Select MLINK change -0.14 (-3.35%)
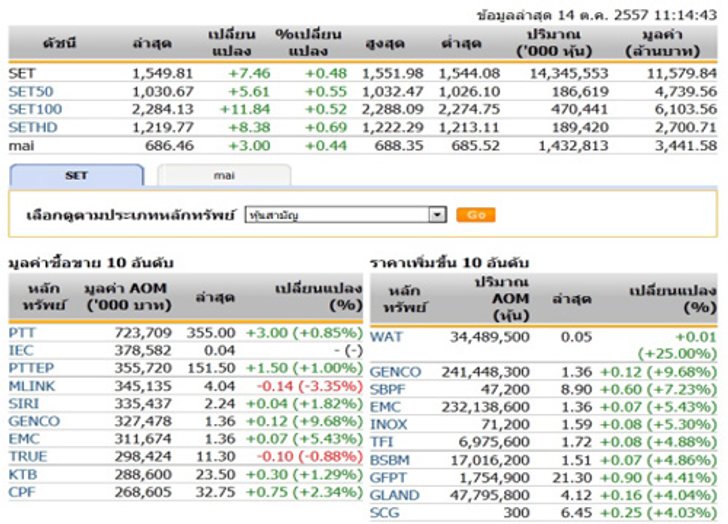This screenshot has width=728, height=524. (x=310, y=386)
